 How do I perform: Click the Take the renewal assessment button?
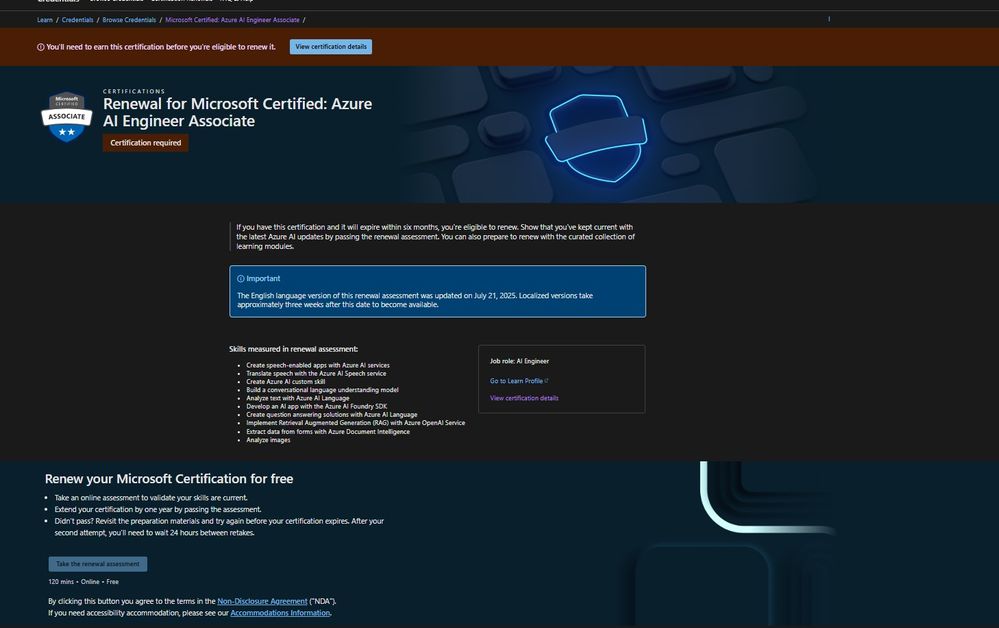pos(97,564)
